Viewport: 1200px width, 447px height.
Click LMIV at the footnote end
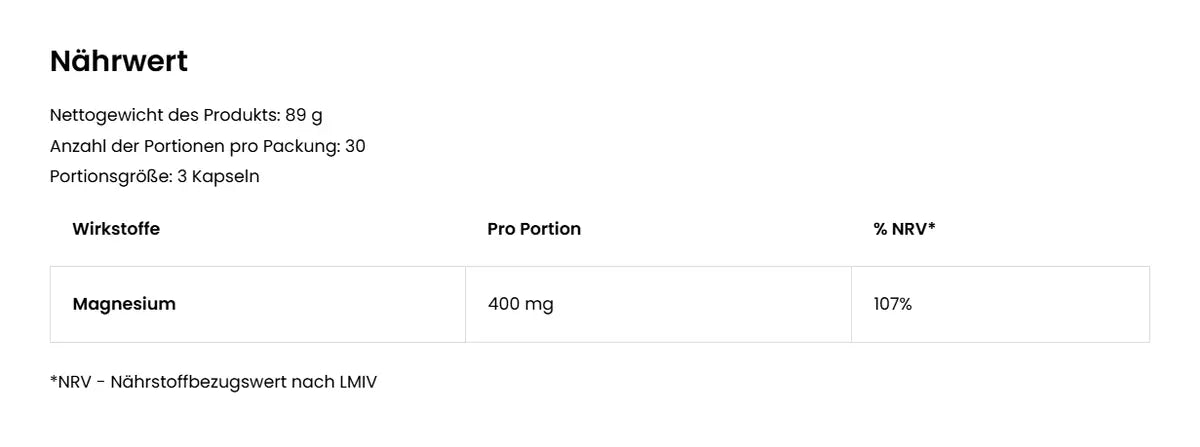click(356, 382)
